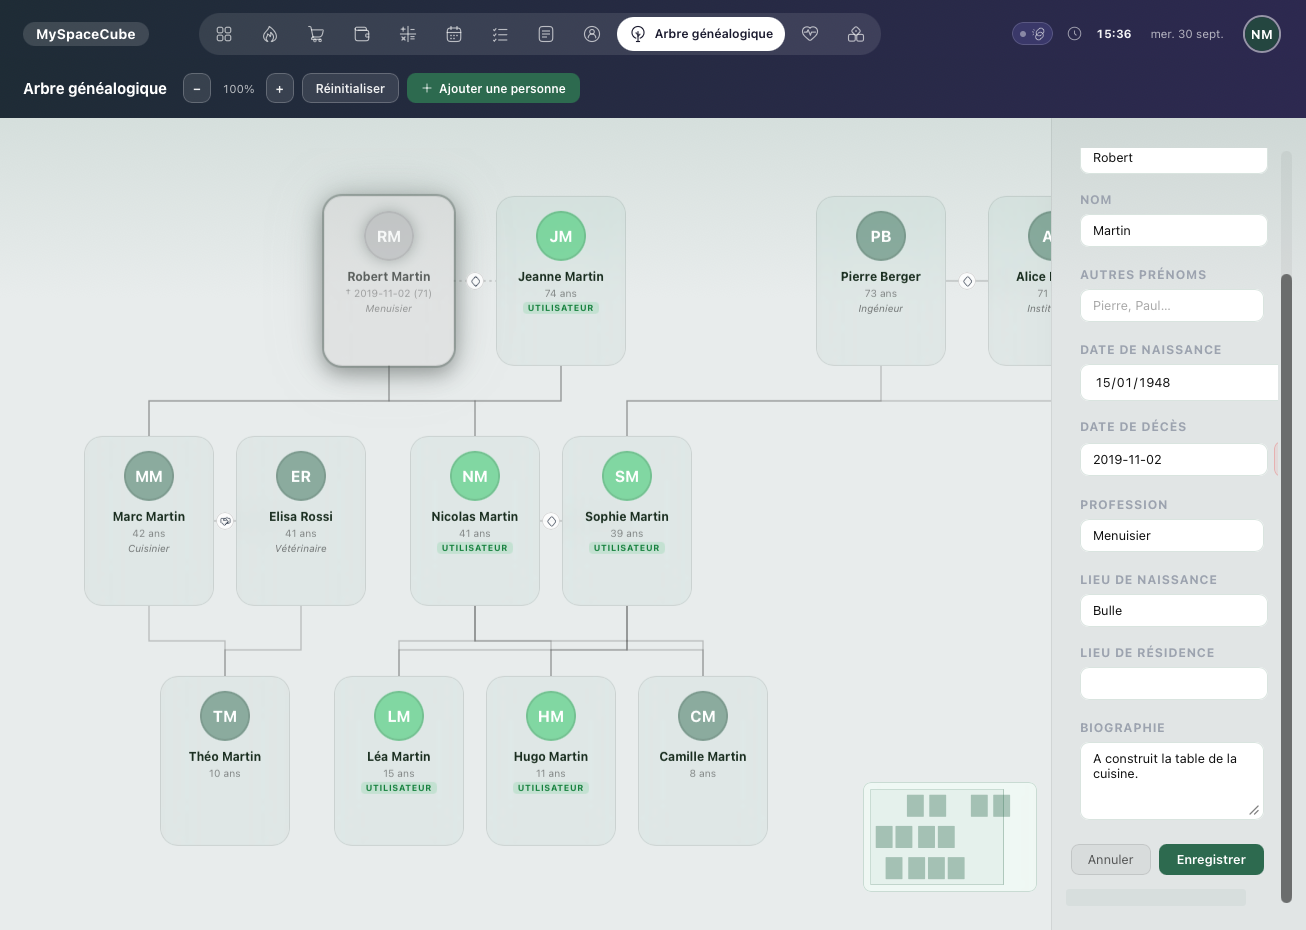Select the Arbre généalogique tab
1306x930 pixels.
click(701, 34)
